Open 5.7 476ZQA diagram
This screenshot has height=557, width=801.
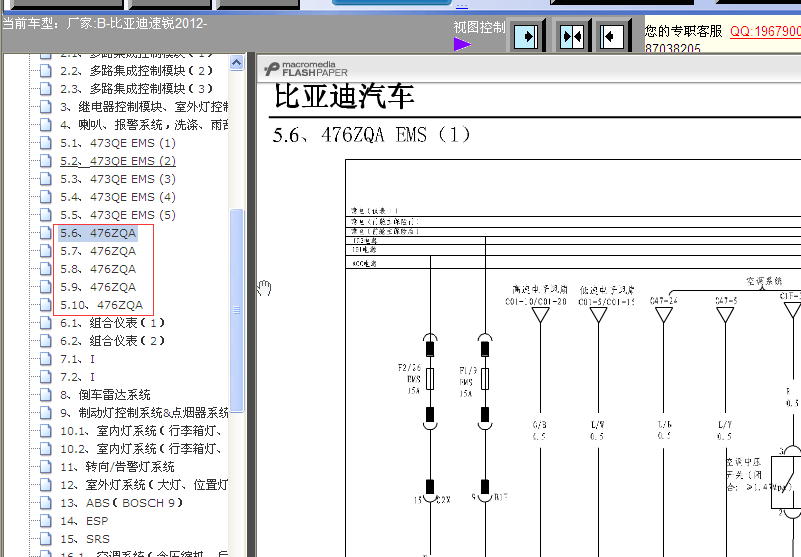[x=98, y=251]
